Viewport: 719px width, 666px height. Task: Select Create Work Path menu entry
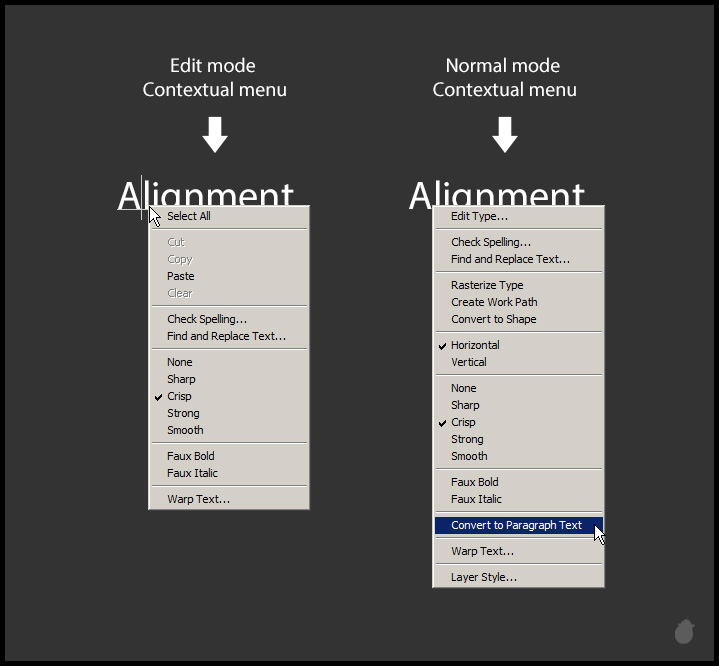point(494,302)
